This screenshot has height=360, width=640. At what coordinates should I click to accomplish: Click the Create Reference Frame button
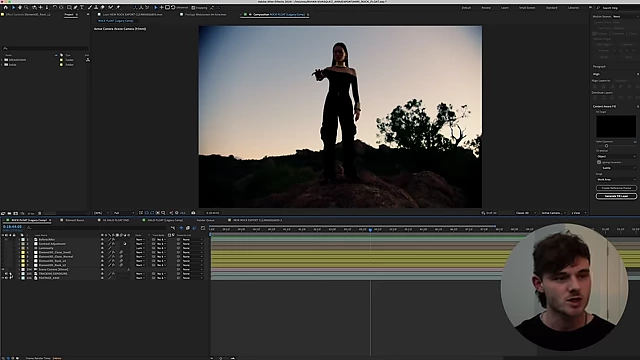[616, 188]
